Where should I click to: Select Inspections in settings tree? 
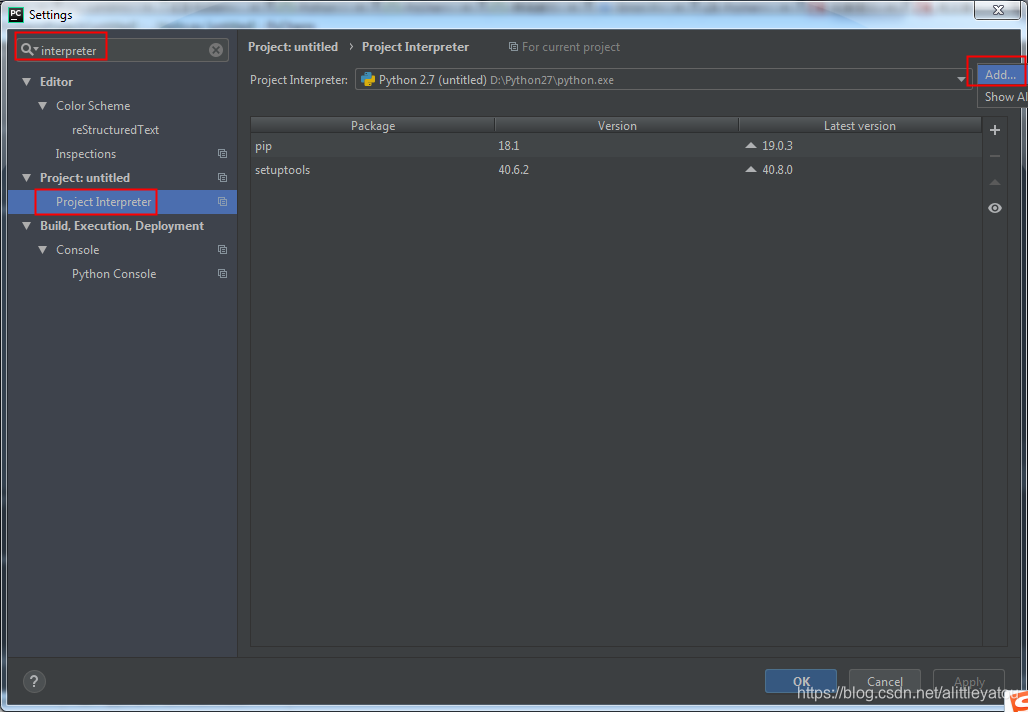[86, 153]
